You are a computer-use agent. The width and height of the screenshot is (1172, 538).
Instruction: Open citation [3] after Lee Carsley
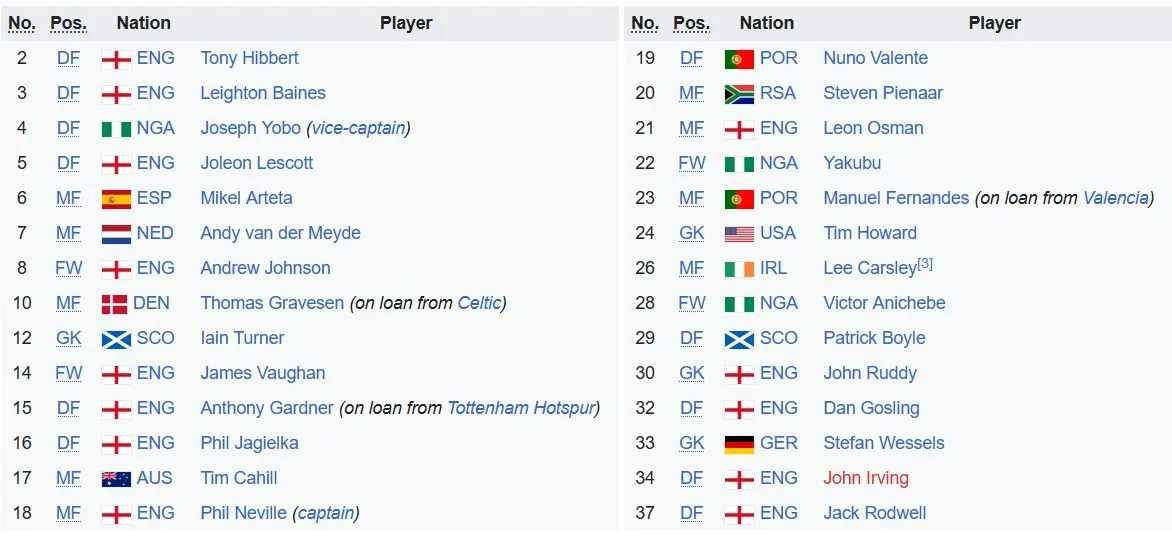(x=925, y=263)
